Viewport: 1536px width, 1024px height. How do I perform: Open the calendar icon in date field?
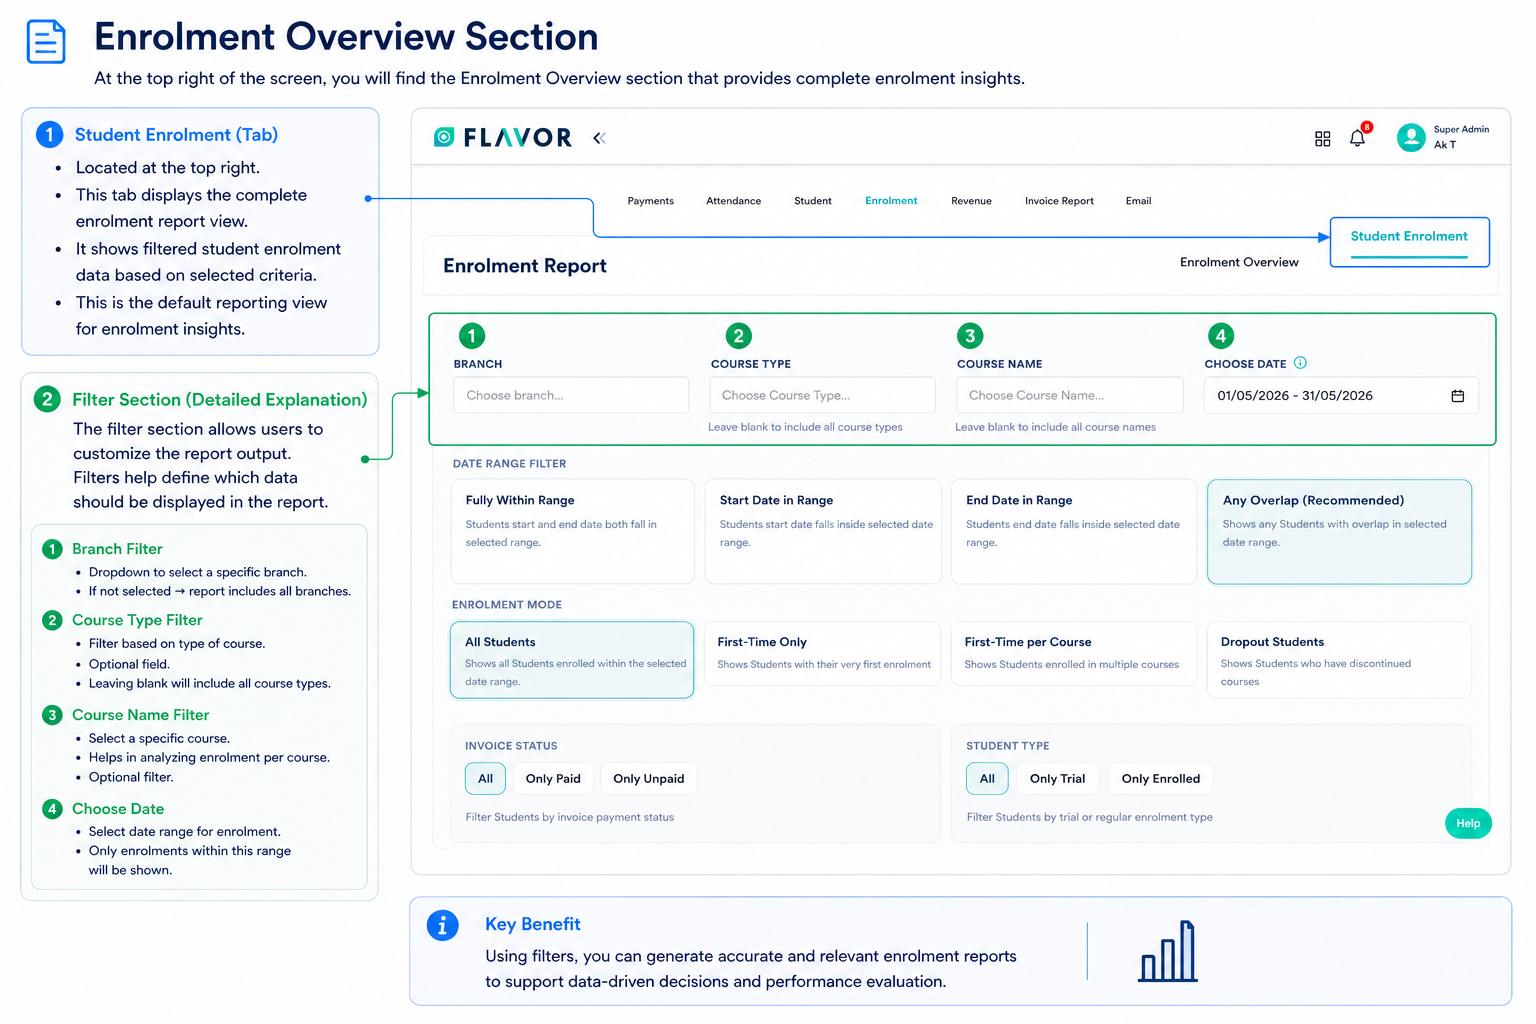[1457, 396]
